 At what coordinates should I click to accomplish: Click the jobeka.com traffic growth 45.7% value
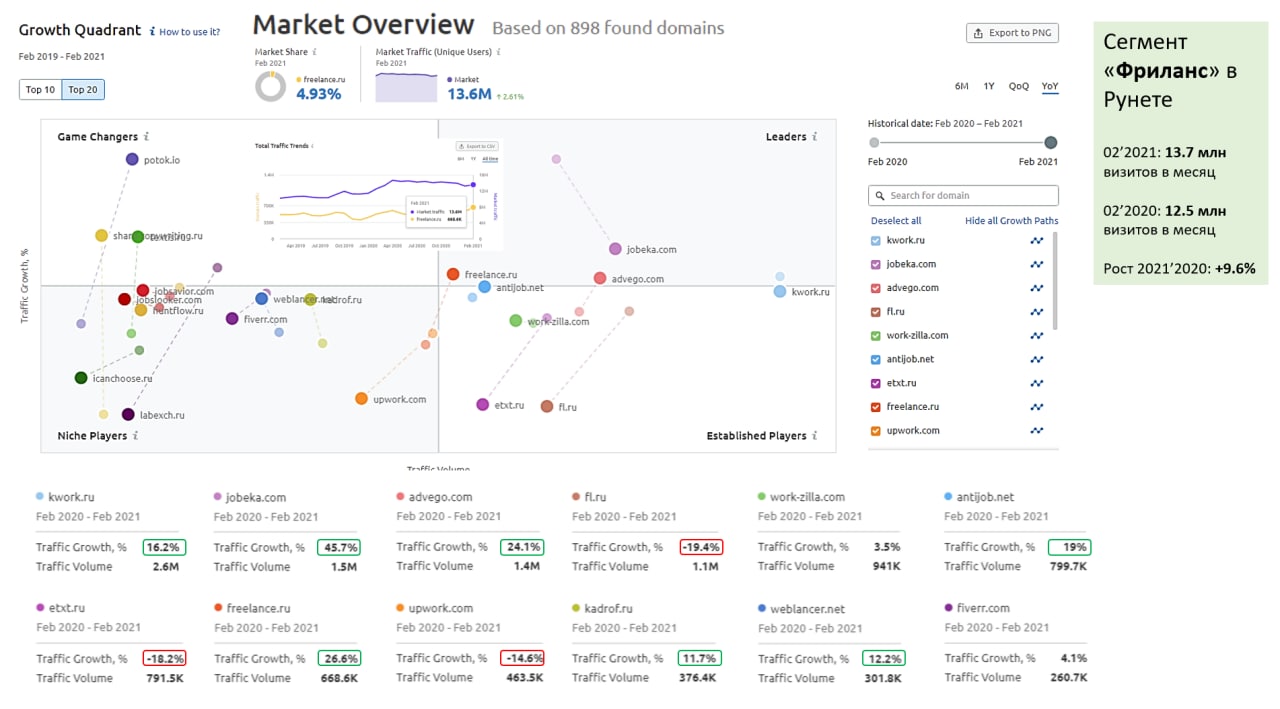(x=339, y=547)
